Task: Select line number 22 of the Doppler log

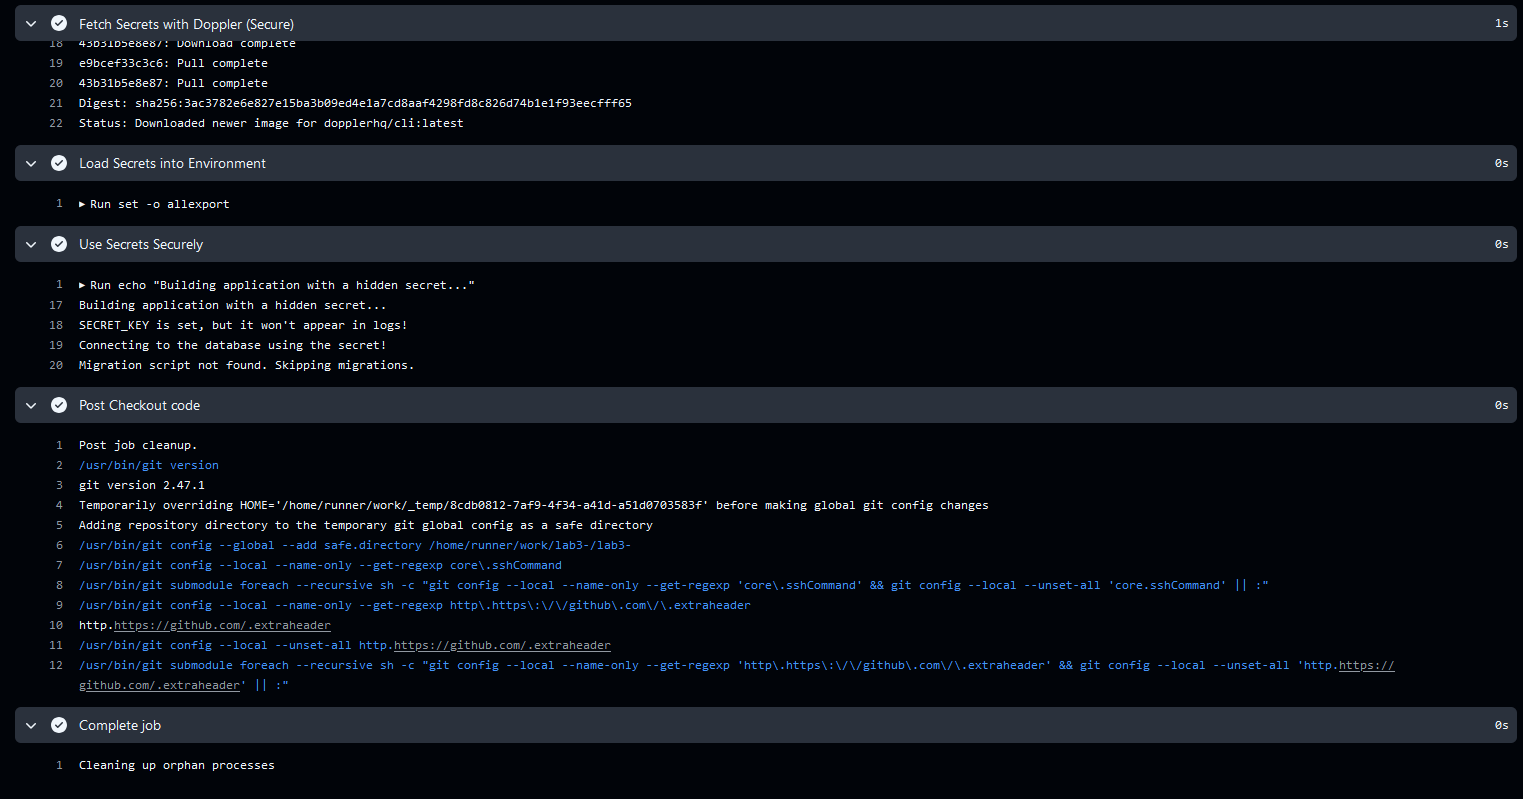Action: [56, 123]
